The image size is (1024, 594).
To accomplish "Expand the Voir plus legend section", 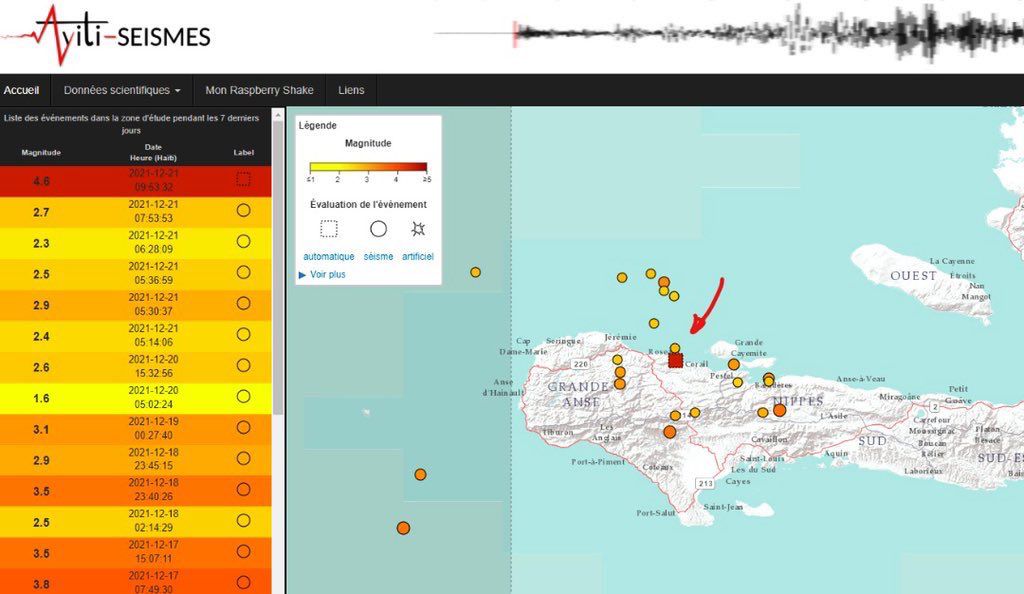I will click(x=322, y=275).
